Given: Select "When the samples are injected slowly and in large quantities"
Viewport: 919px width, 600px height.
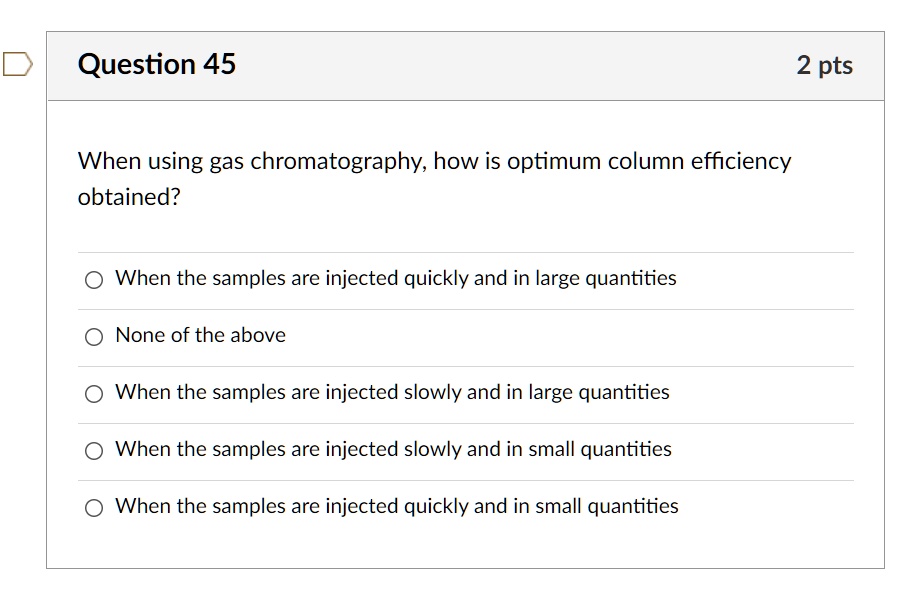Looking at the screenshot, I should point(94,393).
